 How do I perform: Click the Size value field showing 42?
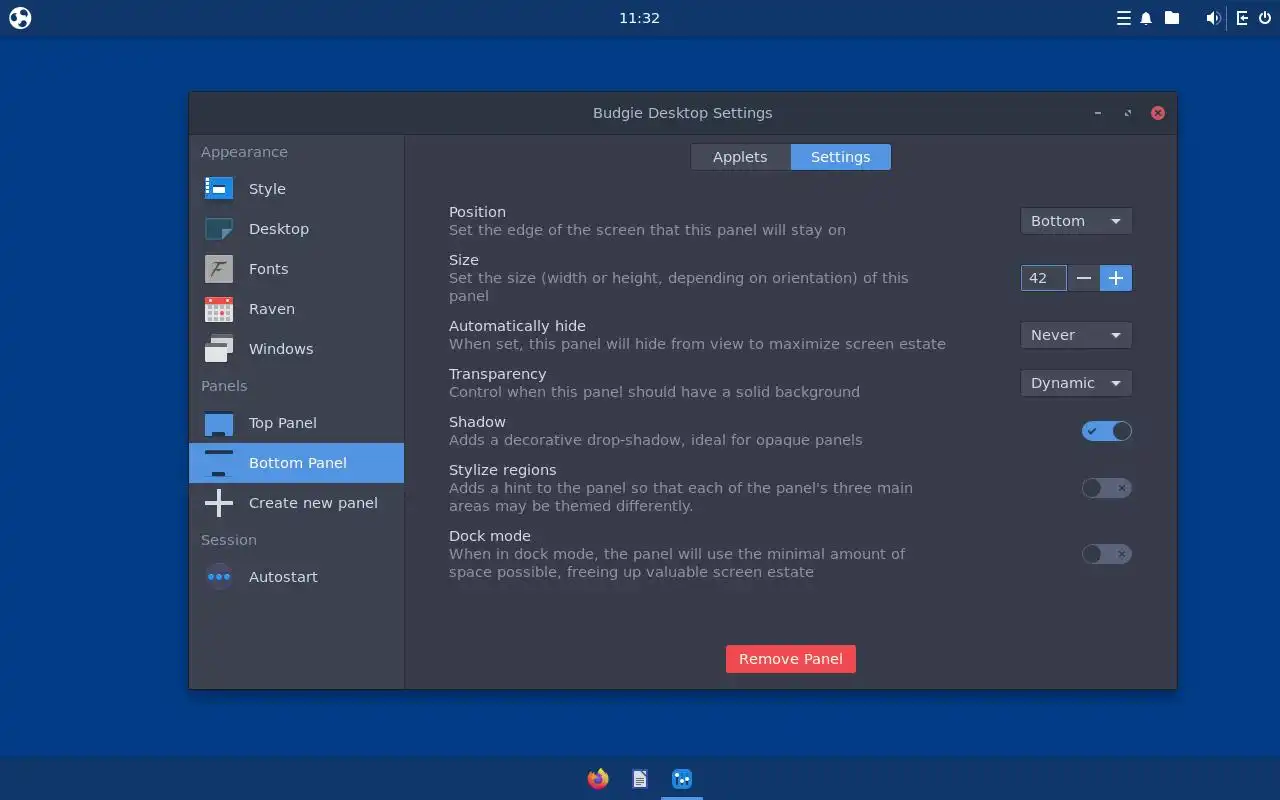pos(1043,278)
